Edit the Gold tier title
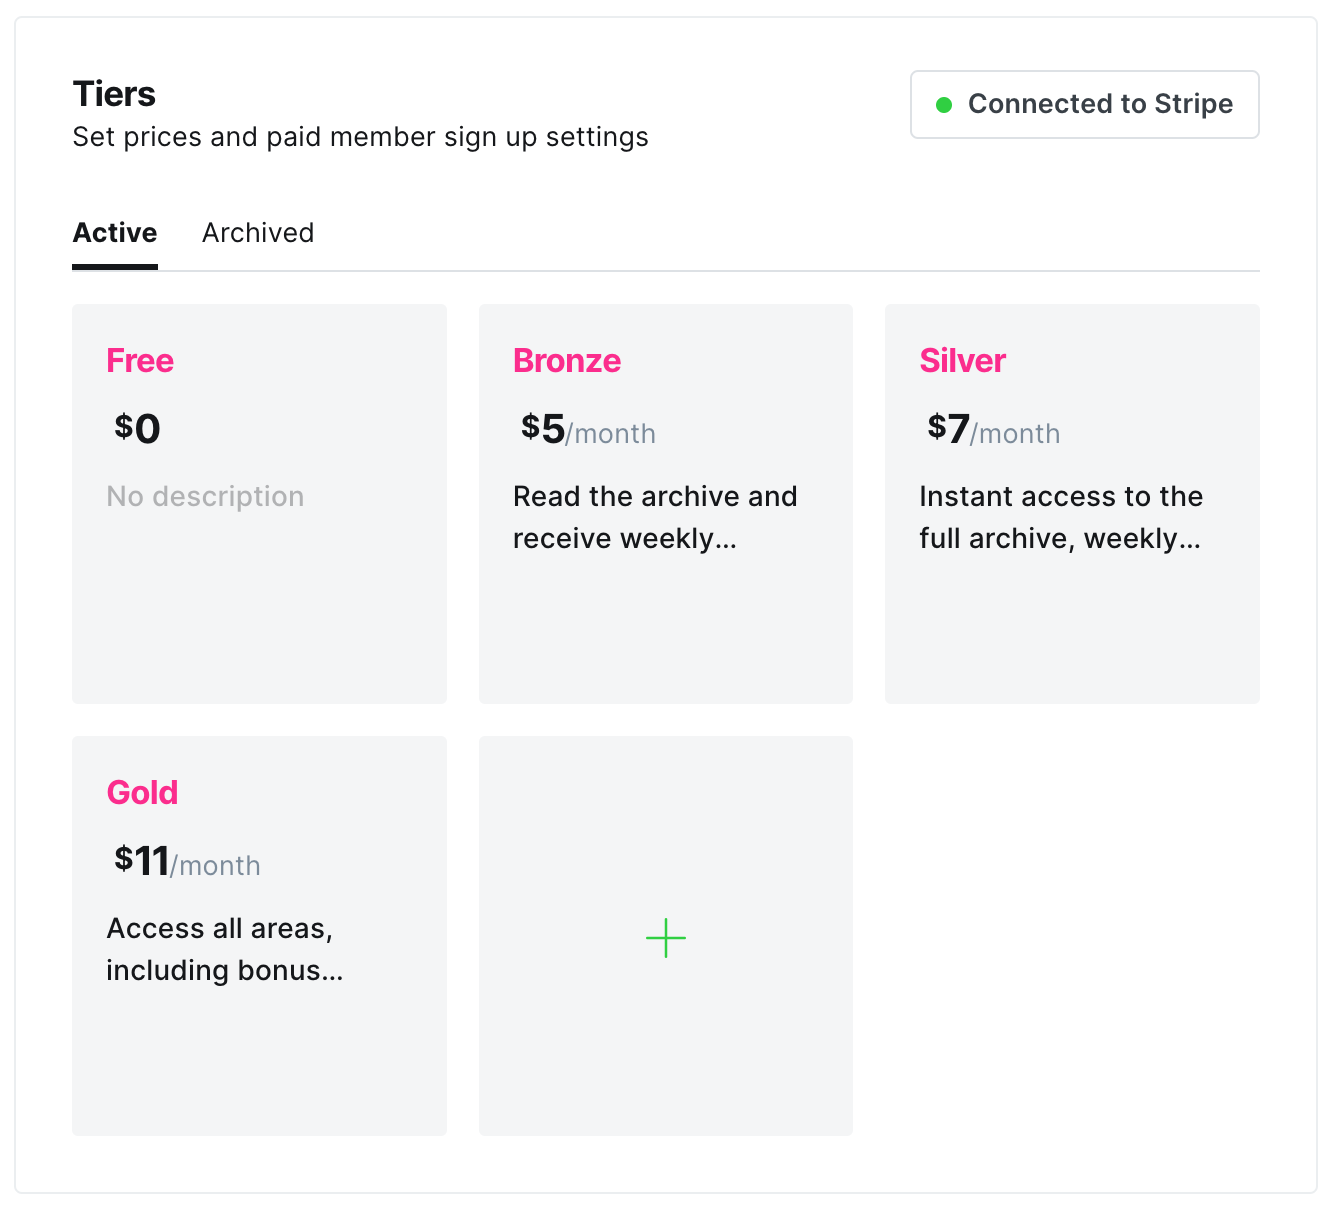Viewport: 1334px width, 1208px height. click(142, 793)
